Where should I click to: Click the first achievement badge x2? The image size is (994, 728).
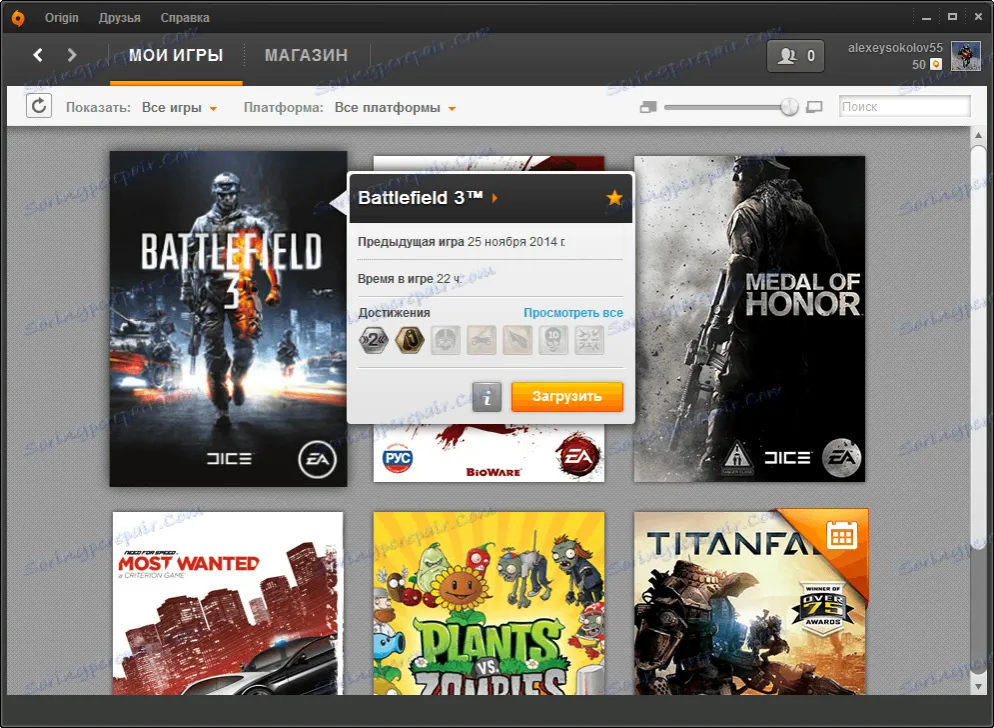pyautogui.click(x=373, y=341)
